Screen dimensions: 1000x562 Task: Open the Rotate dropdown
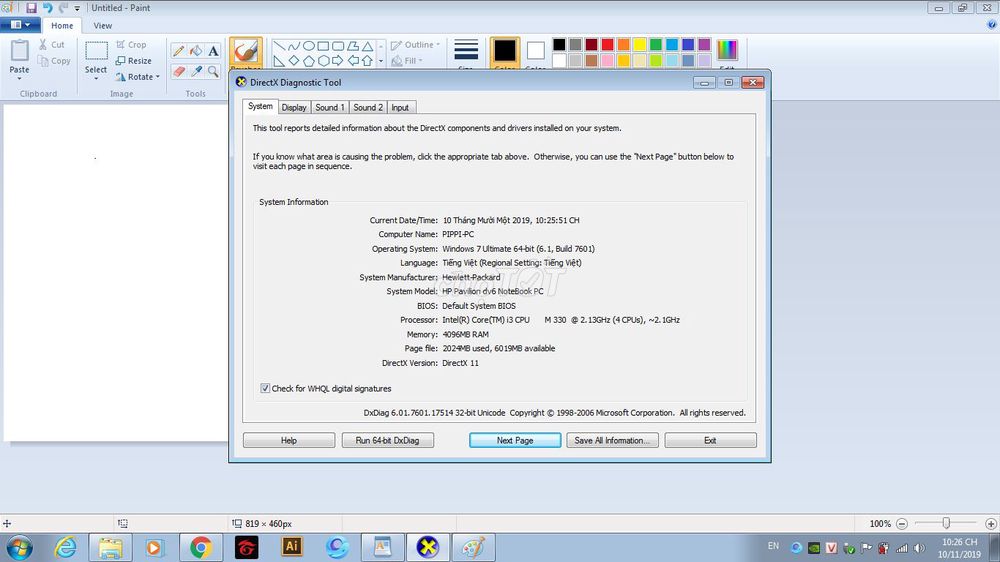[x=138, y=77]
